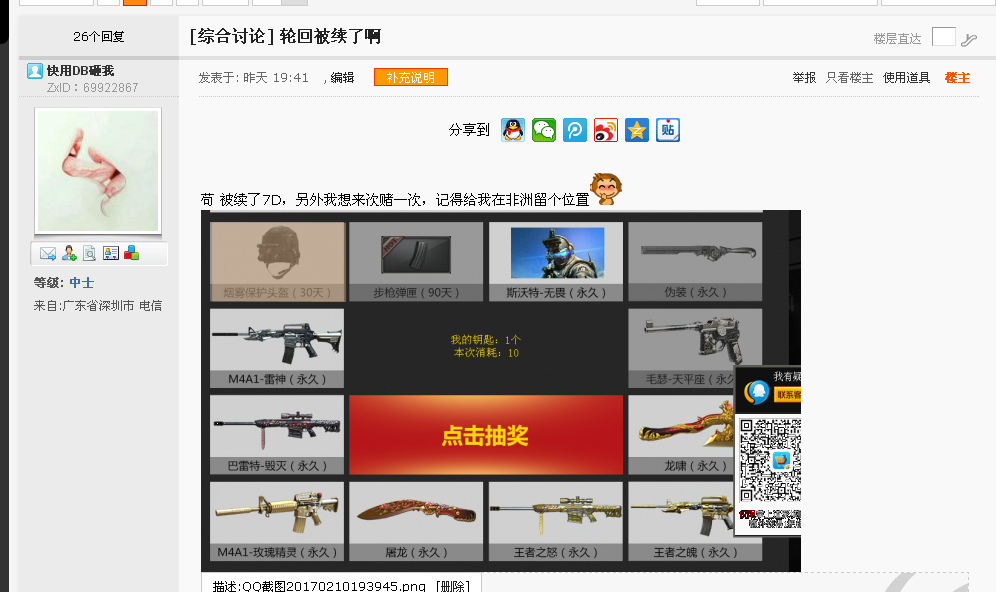Select the 王者之怒 (永久) prize
The height and width of the screenshot is (592, 996).
(x=556, y=521)
